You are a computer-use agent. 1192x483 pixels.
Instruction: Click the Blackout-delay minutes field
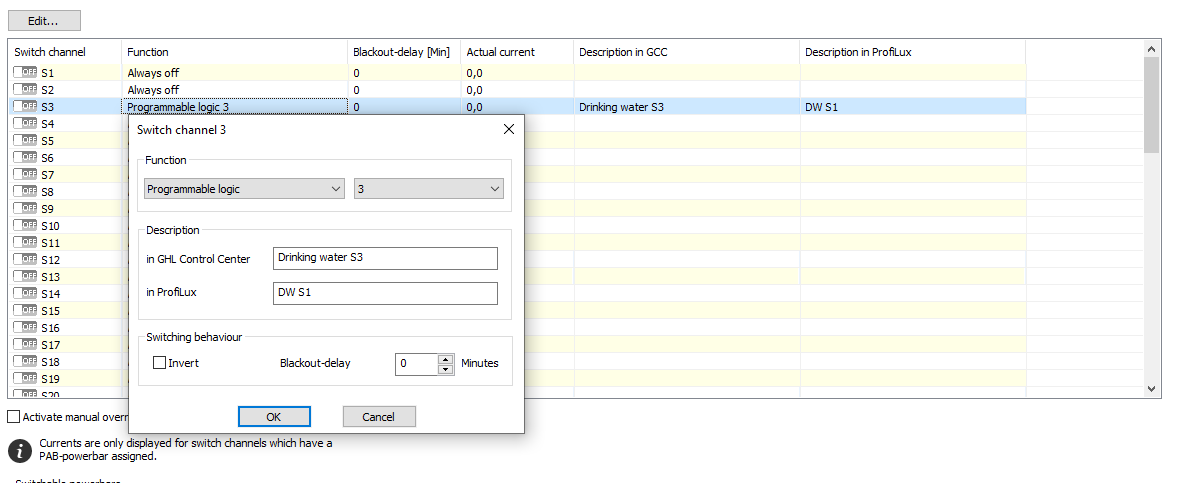tap(417, 364)
